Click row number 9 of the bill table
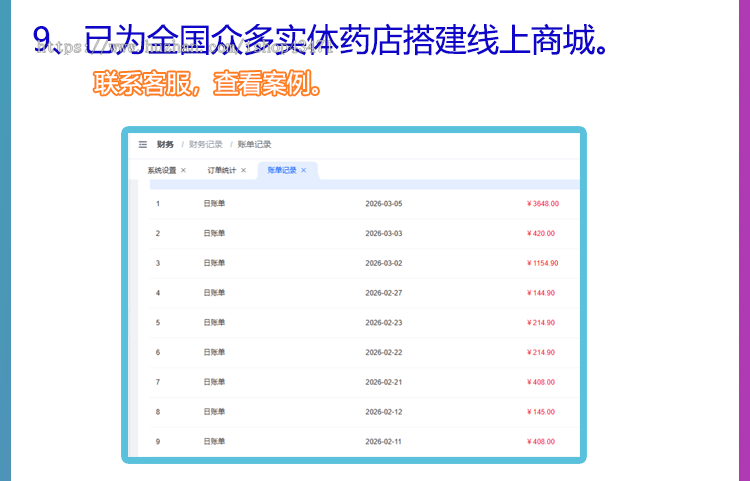Image resolution: width=750 pixels, height=481 pixels. click(x=158, y=441)
